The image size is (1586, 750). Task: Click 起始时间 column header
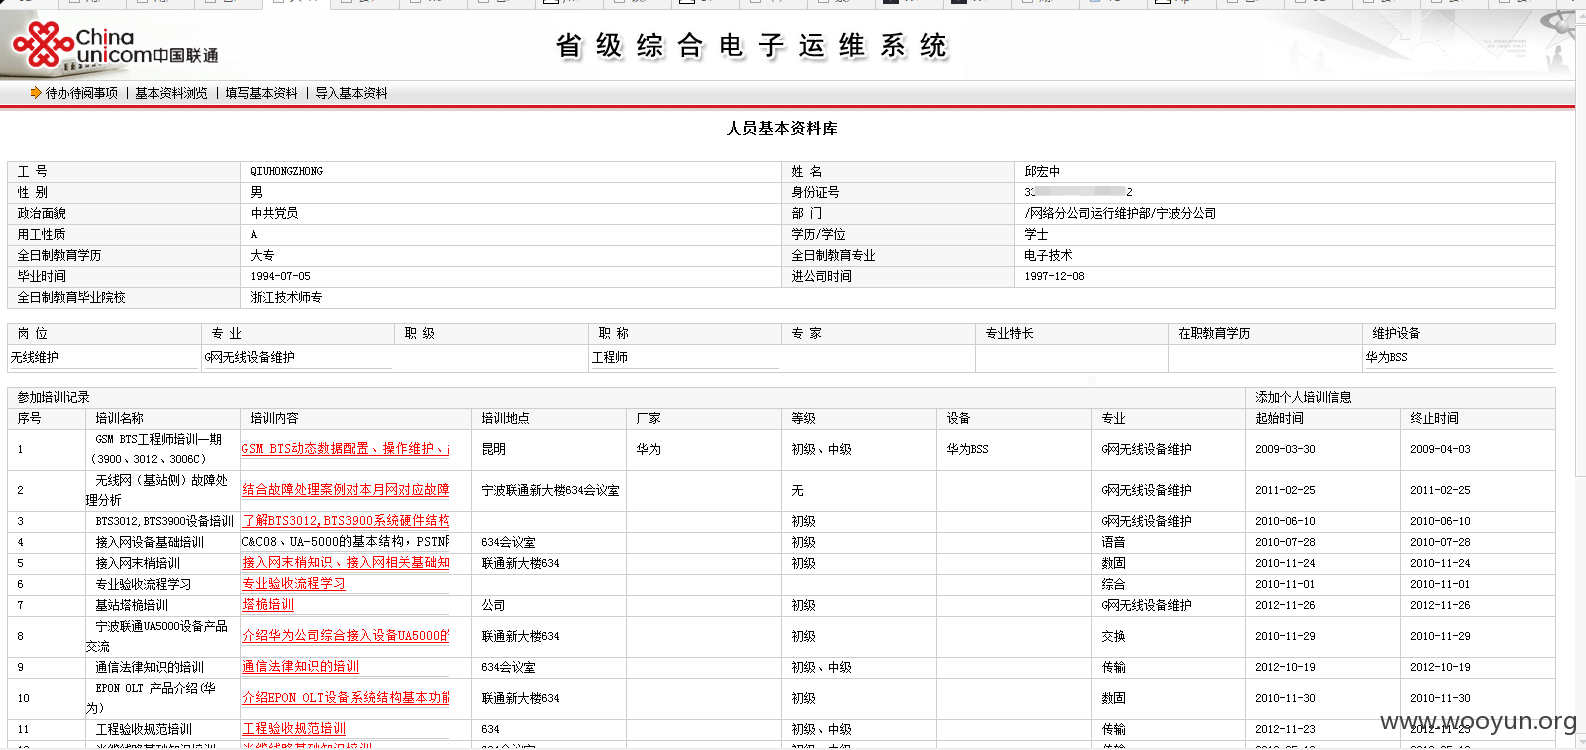1279,418
